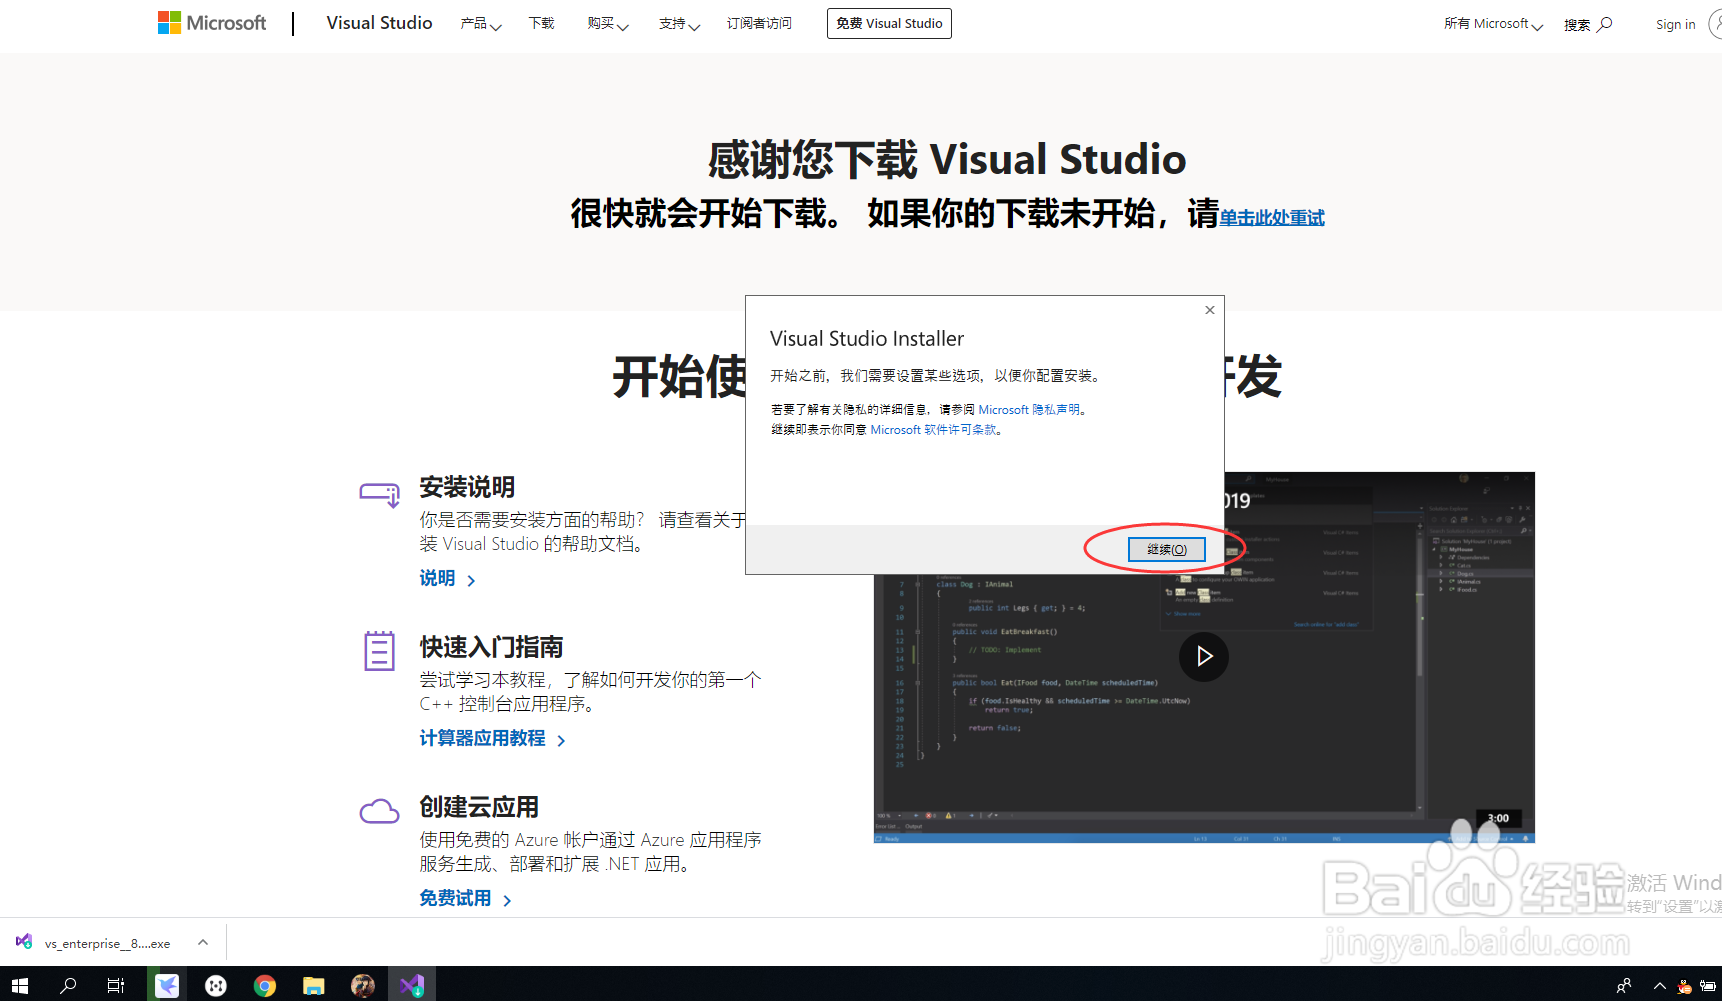Viewport: 1722px width, 1001px height.
Task: Play the Visual Studio intro video
Action: 1204,656
